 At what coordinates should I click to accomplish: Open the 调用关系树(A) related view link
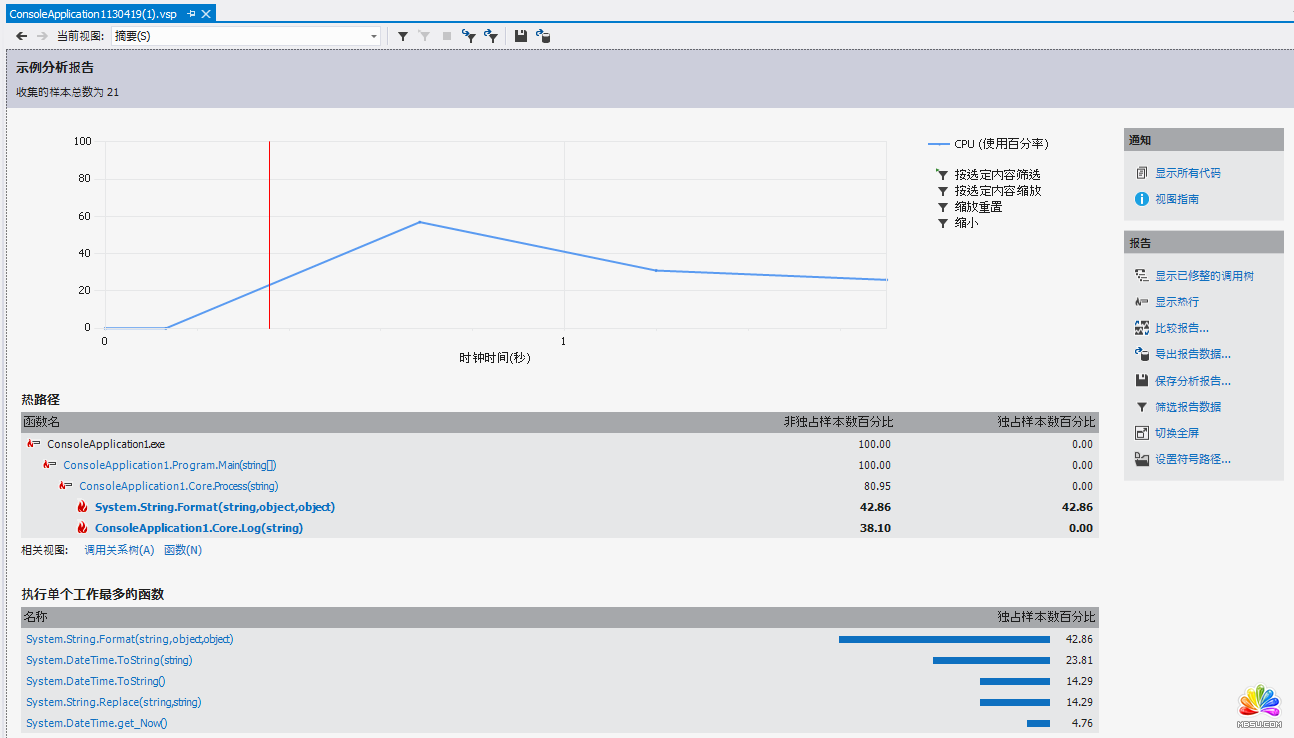[119, 550]
